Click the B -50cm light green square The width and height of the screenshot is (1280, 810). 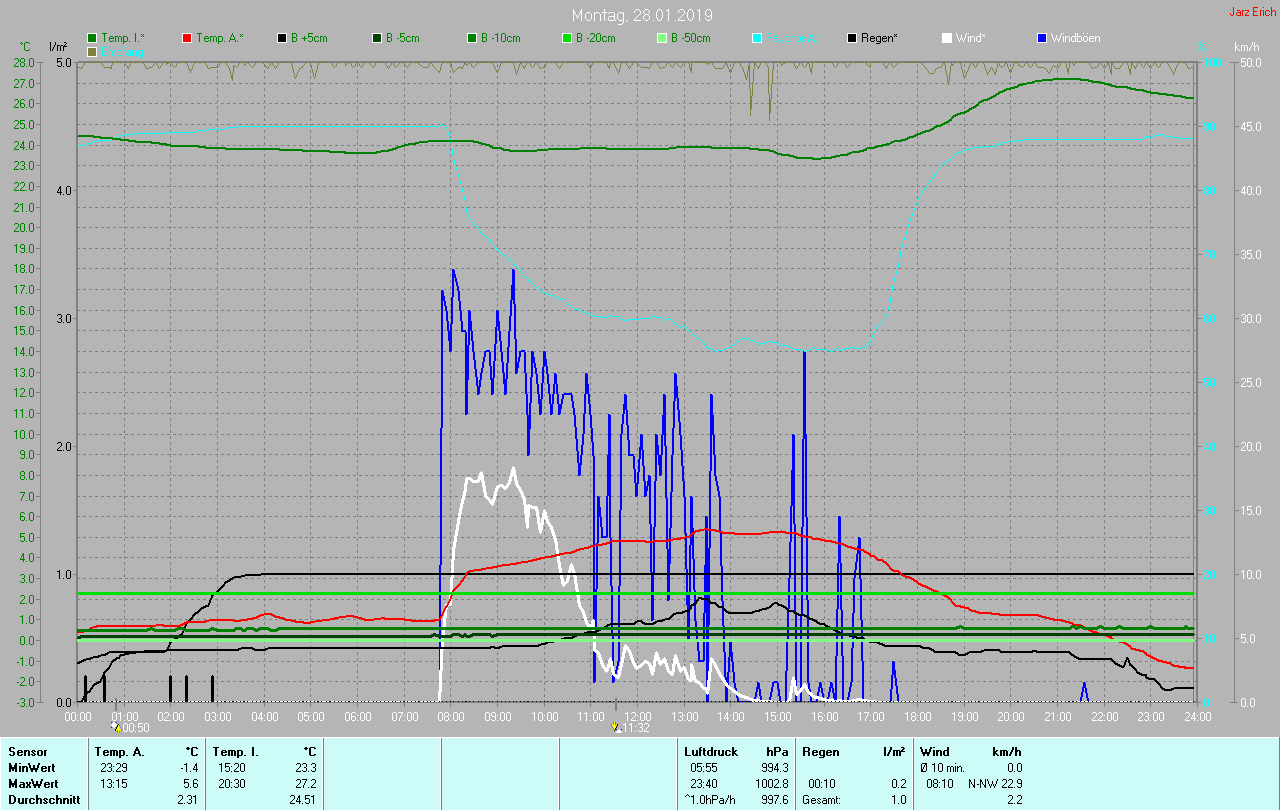pos(662,38)
